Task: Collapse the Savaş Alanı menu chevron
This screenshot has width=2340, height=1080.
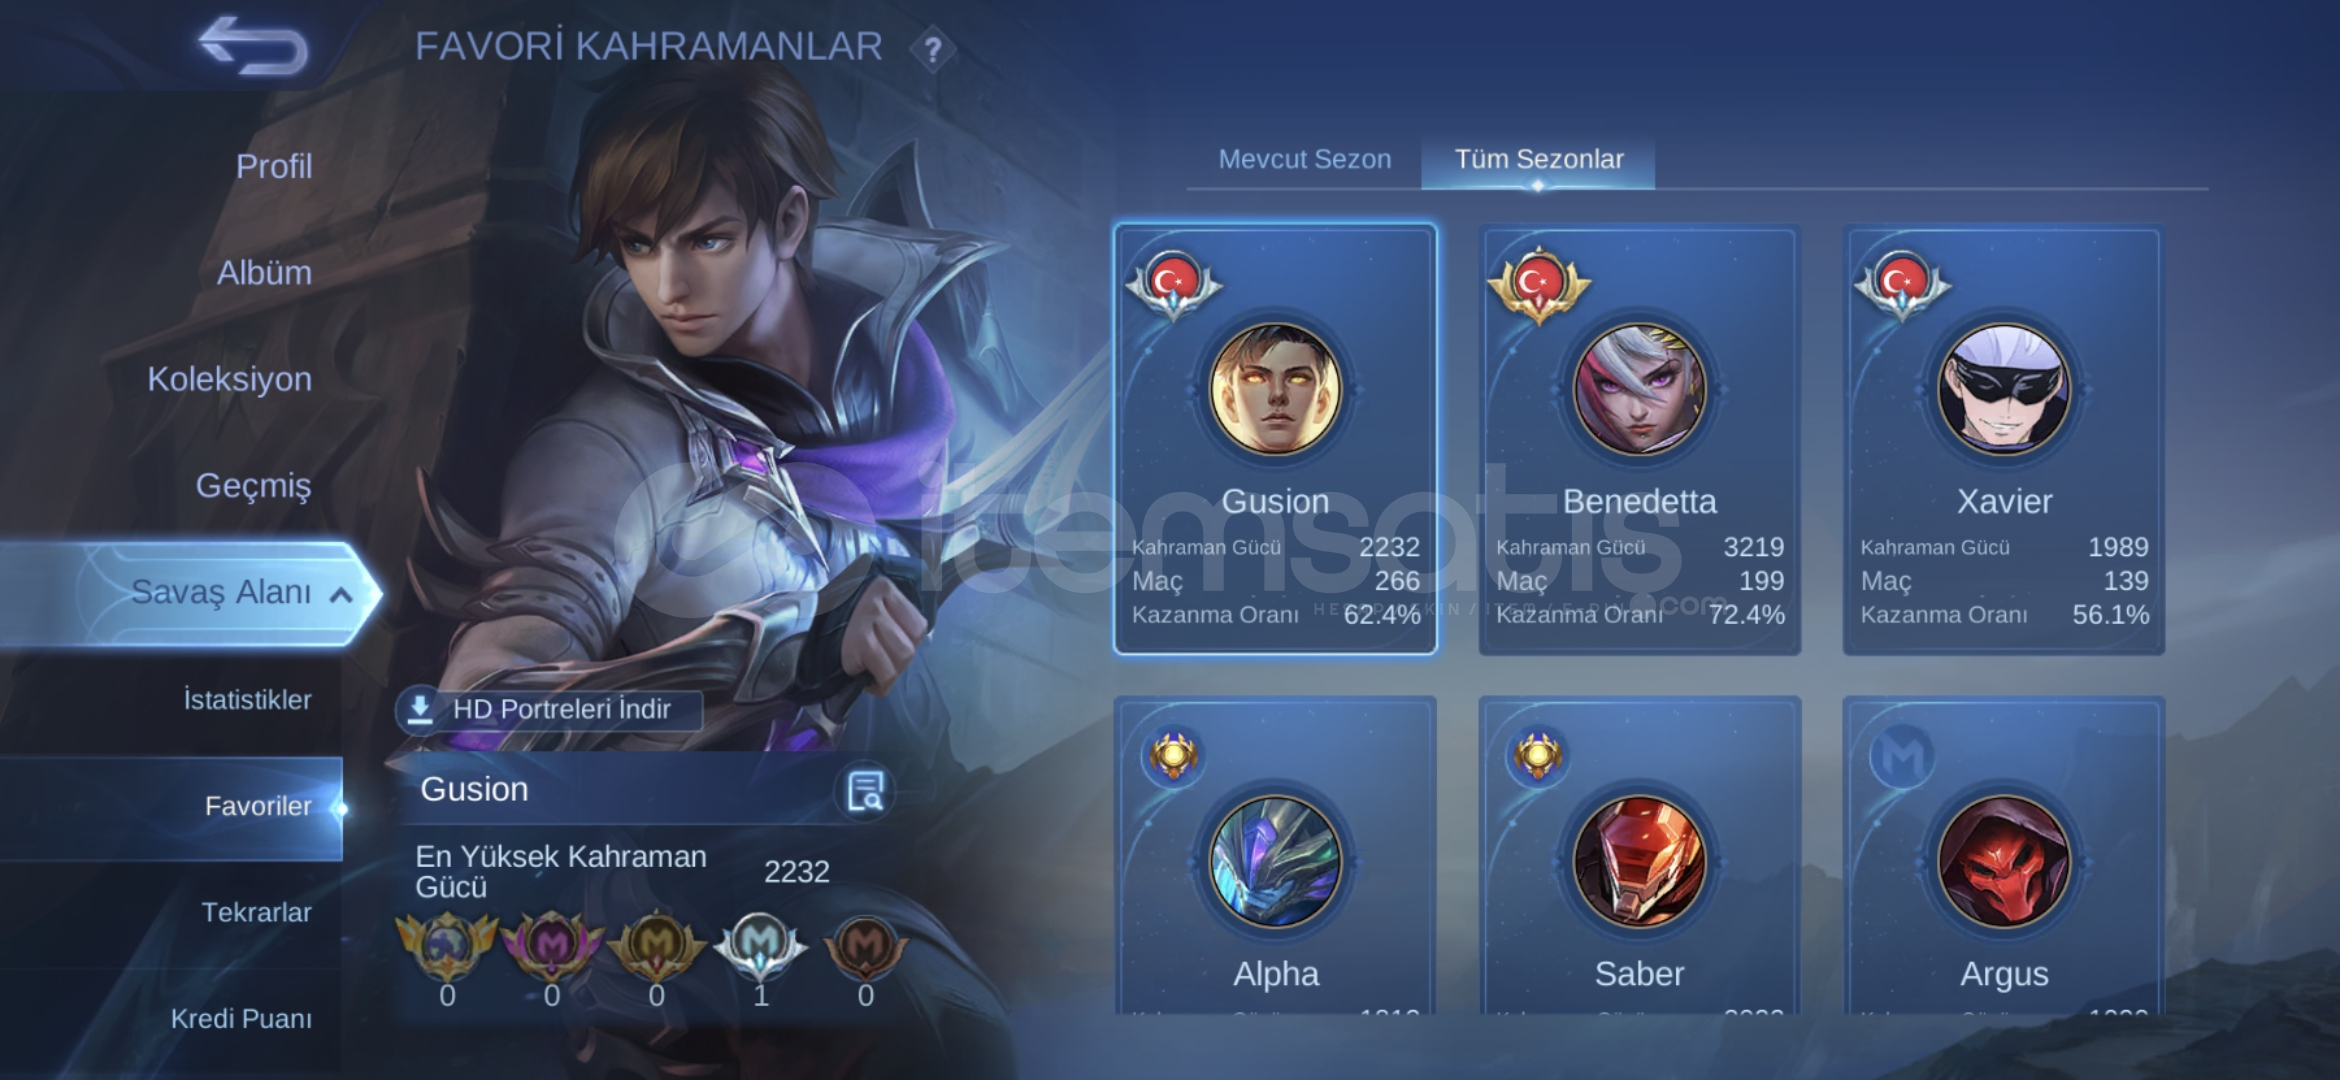Action: 341,595
